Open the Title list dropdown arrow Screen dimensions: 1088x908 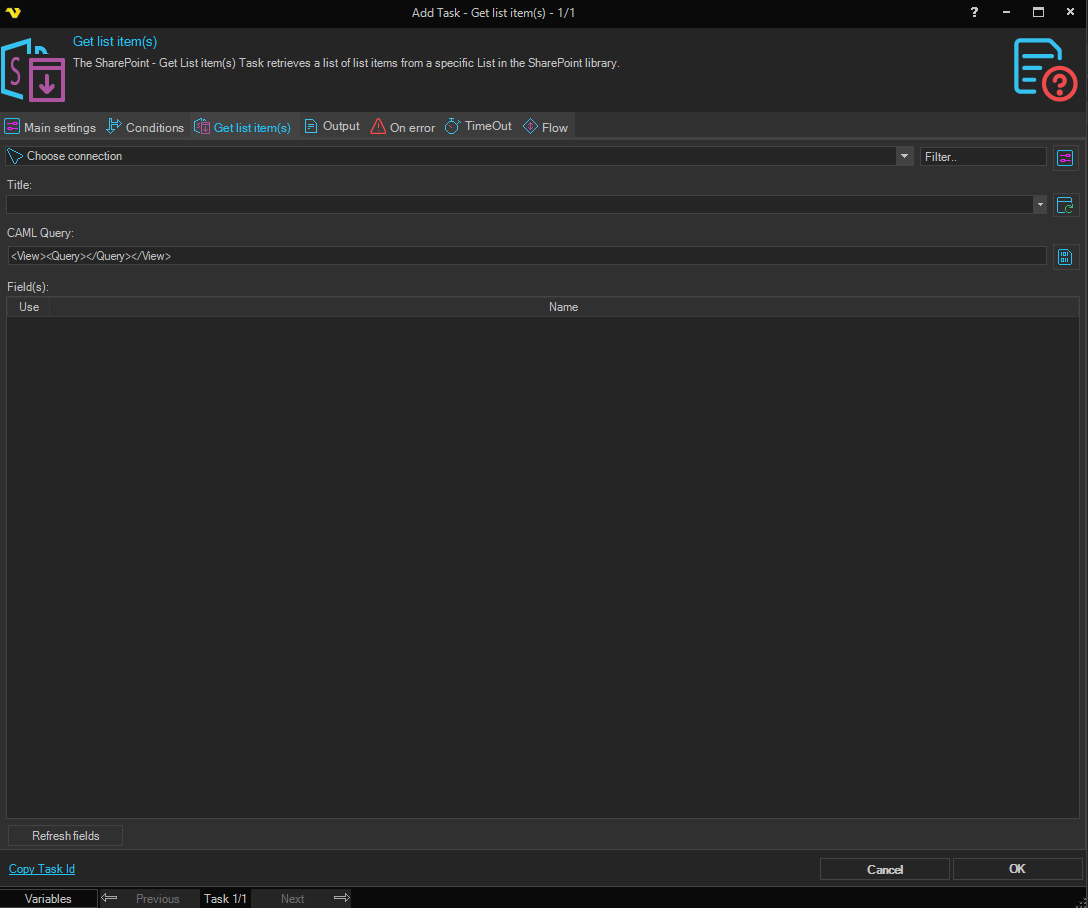point(1040,204)
